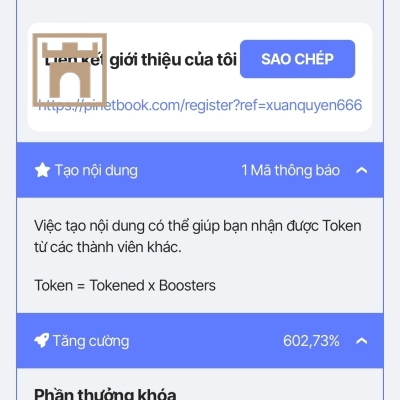
Task: Click the brown castle logo icon
Action: [70, 70]
